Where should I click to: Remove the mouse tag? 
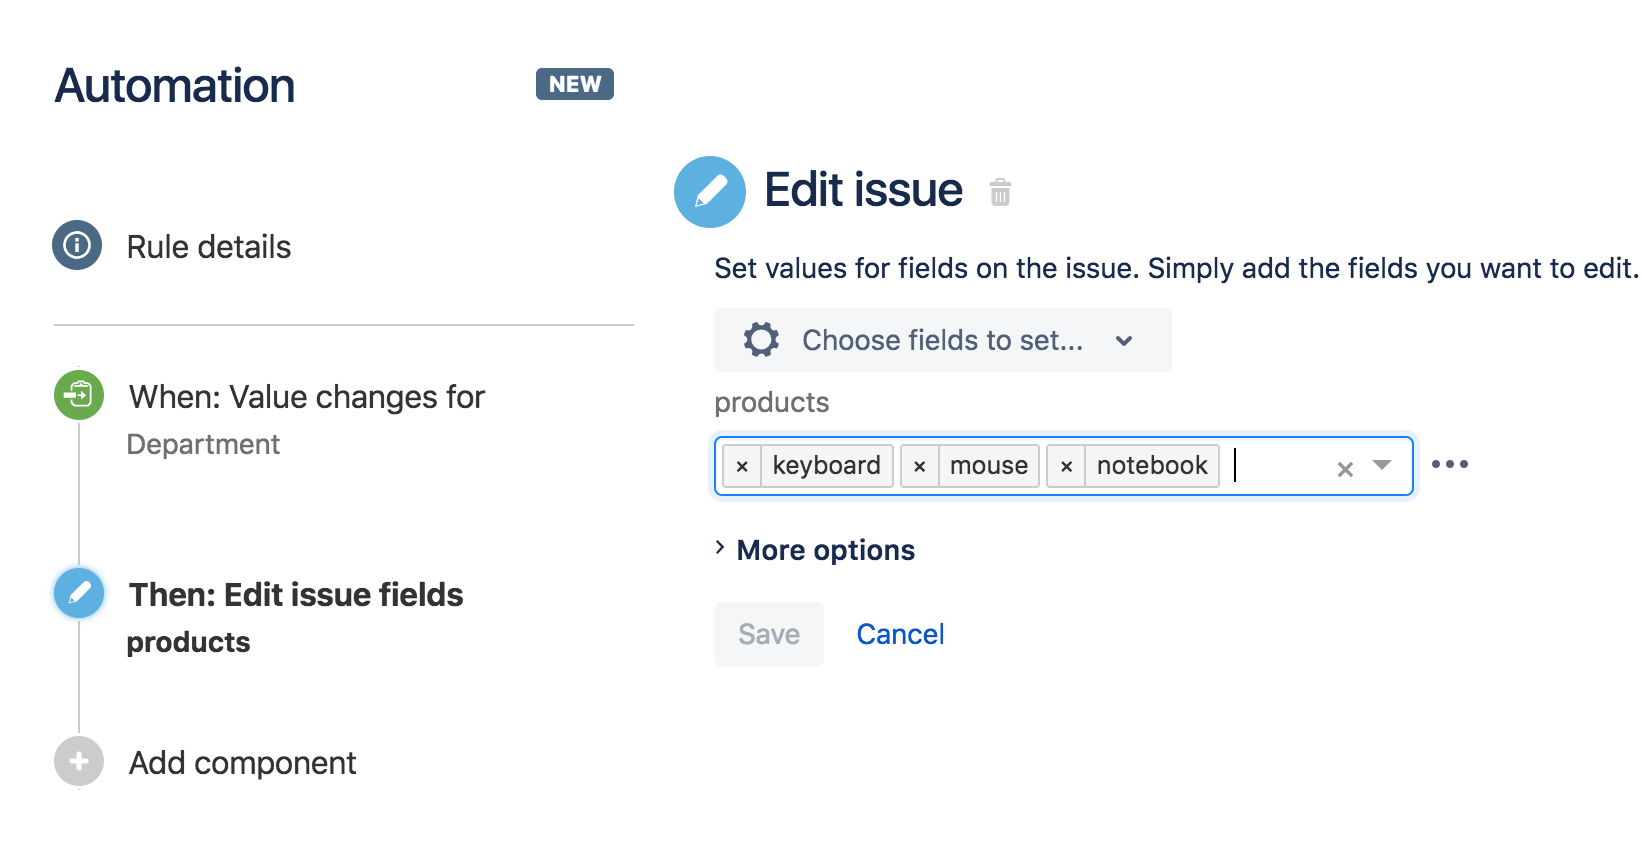(920, 466)
